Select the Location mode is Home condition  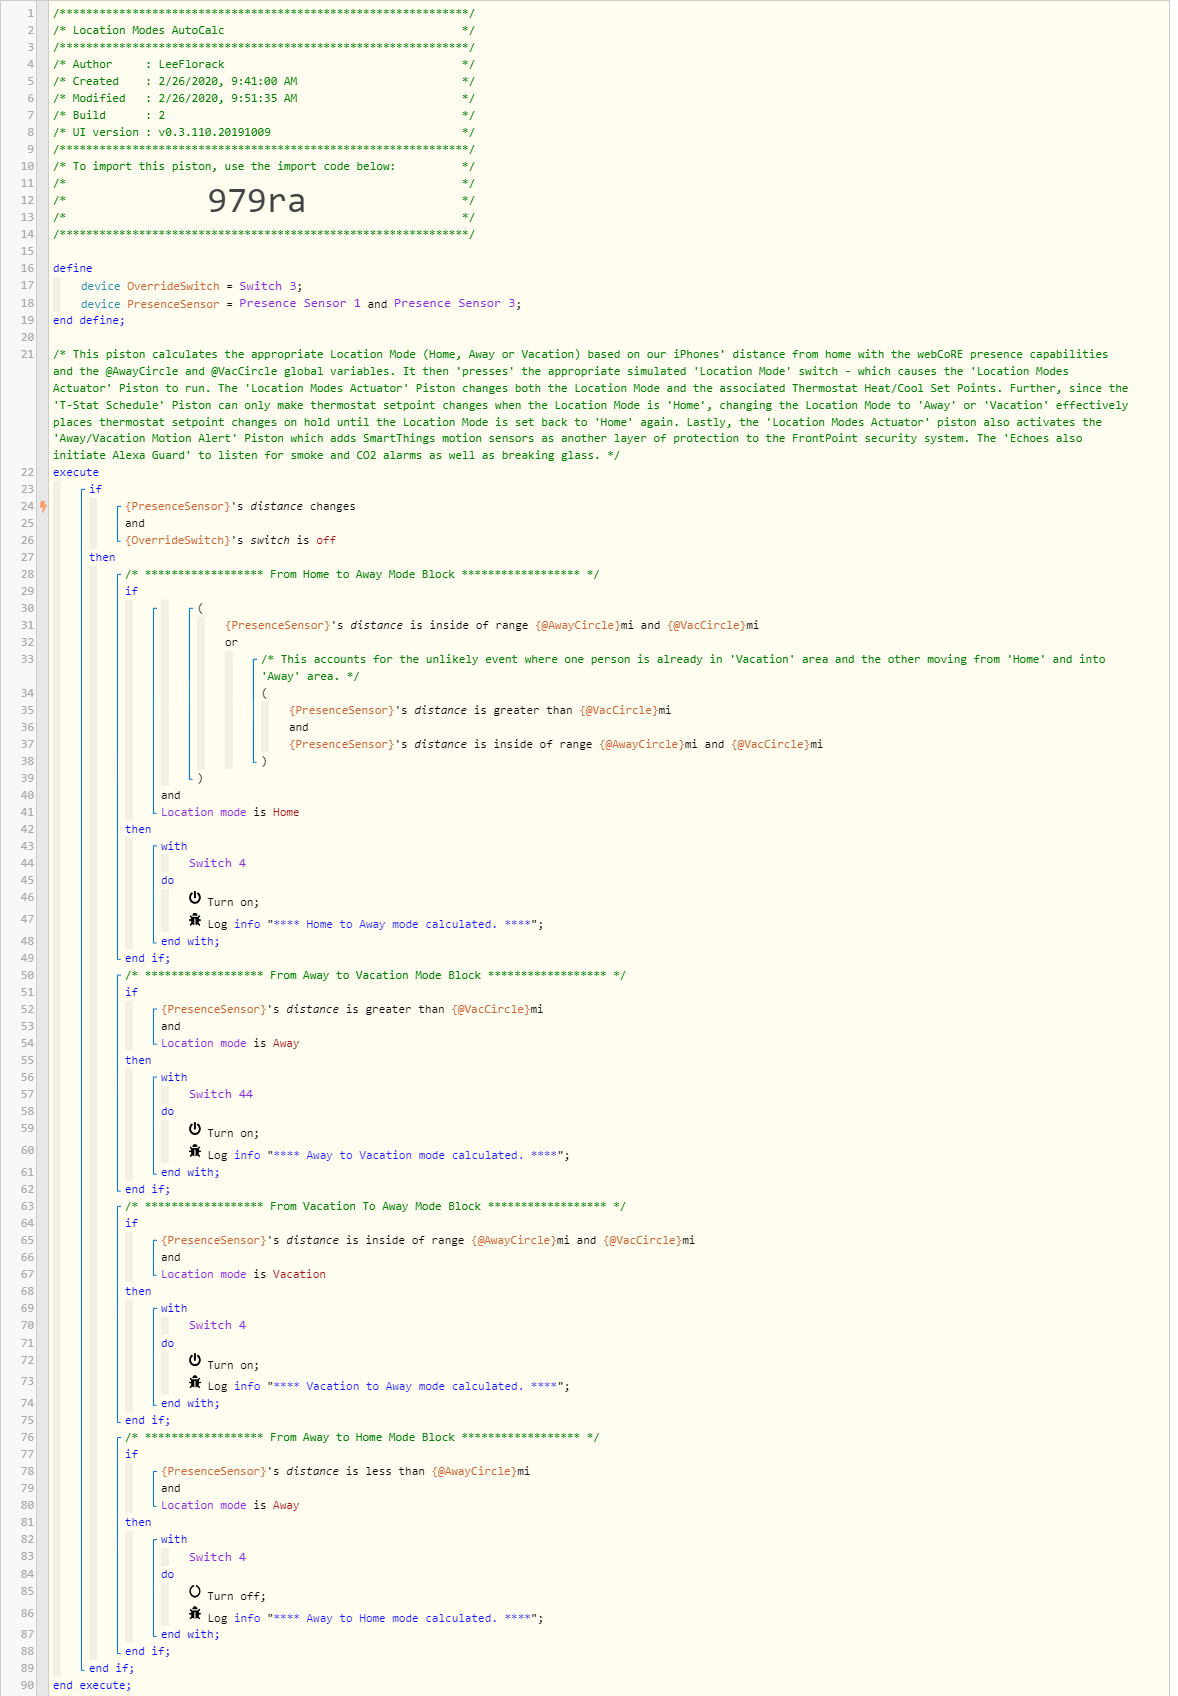[x=230, y=812]
